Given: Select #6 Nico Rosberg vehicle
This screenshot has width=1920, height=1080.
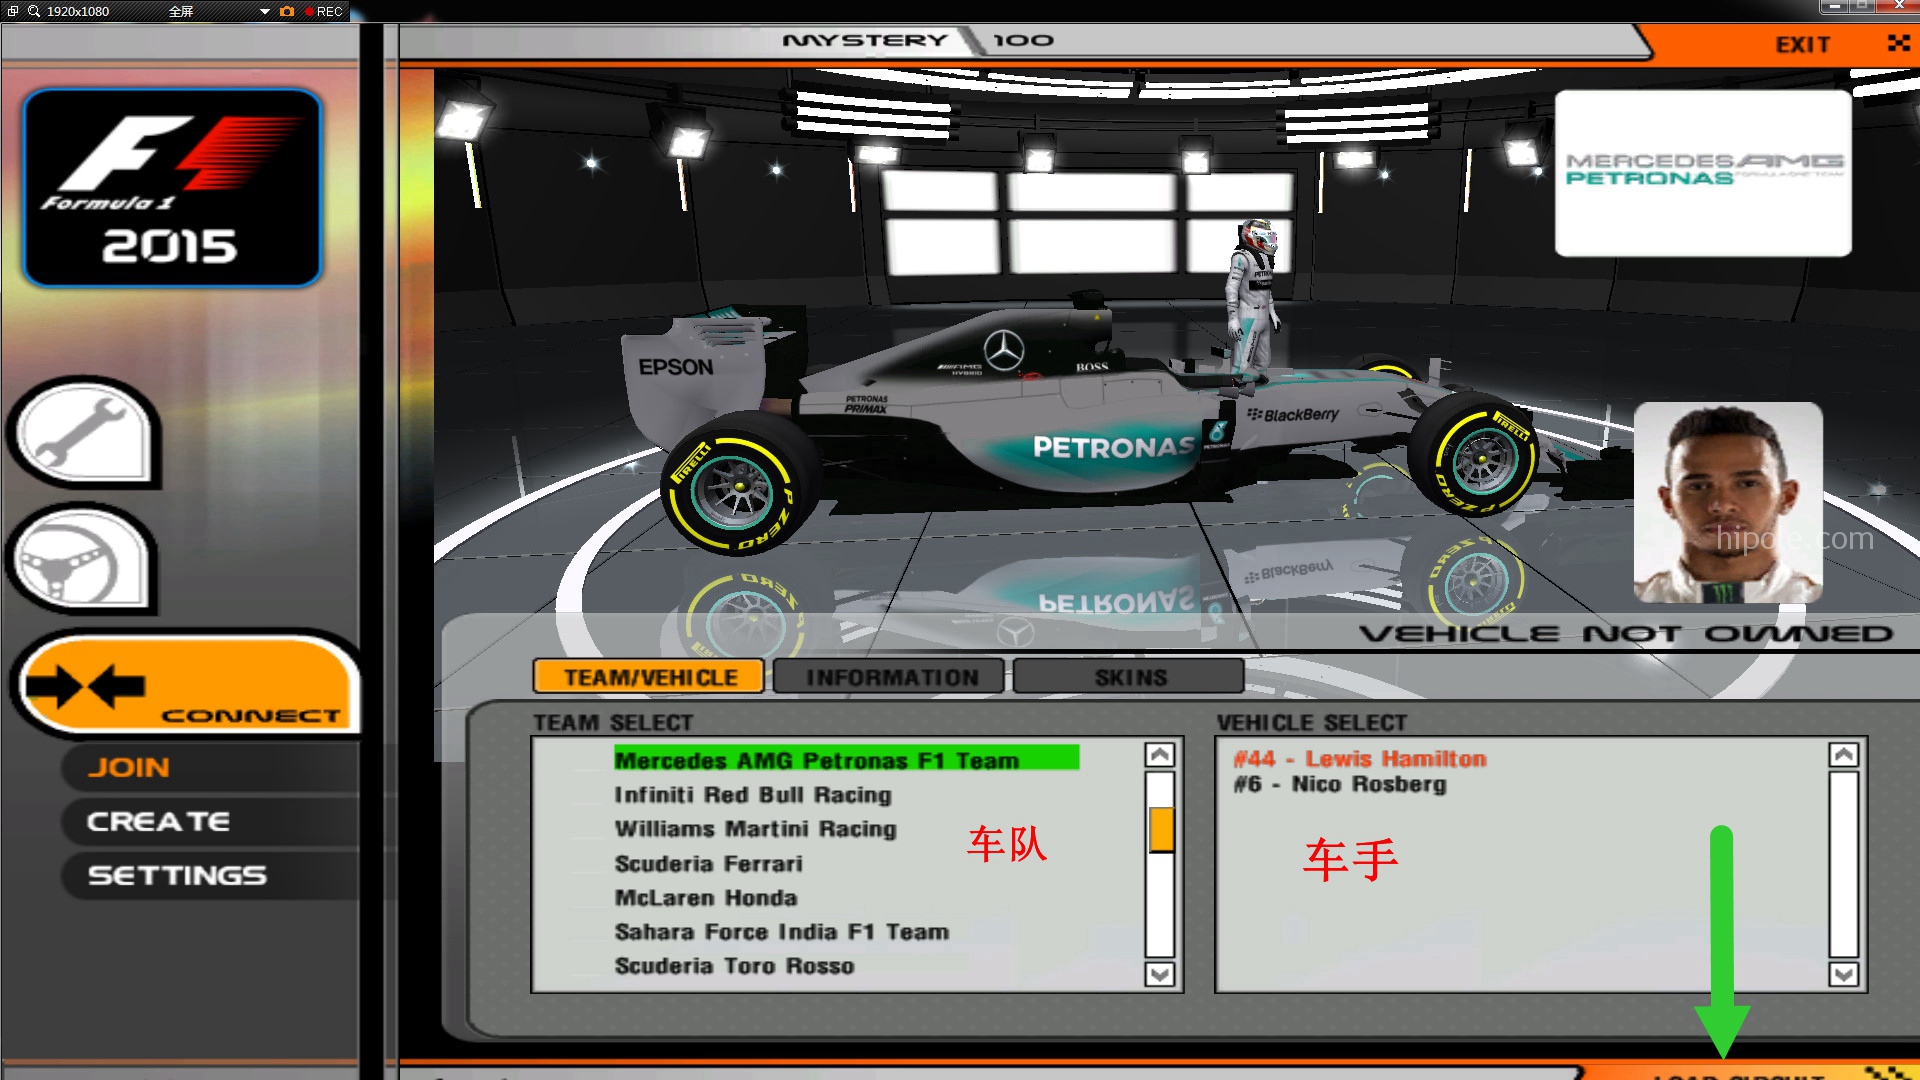Looking at the screenshot, I should (1340, 784).
